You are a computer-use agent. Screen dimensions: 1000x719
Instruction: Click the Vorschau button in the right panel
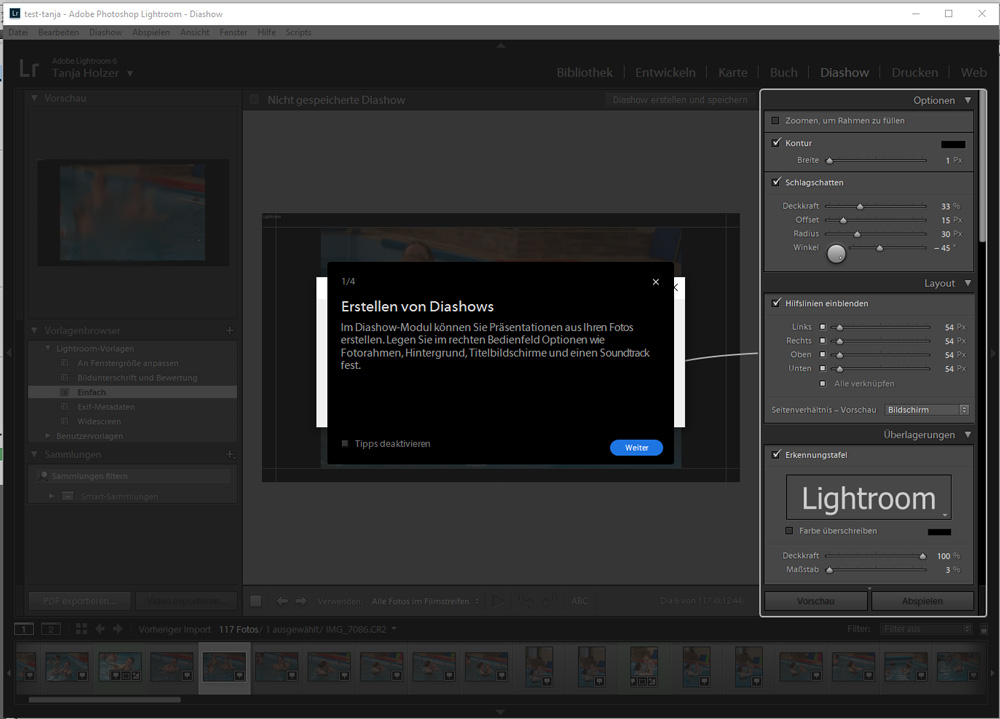pos(816,601)
